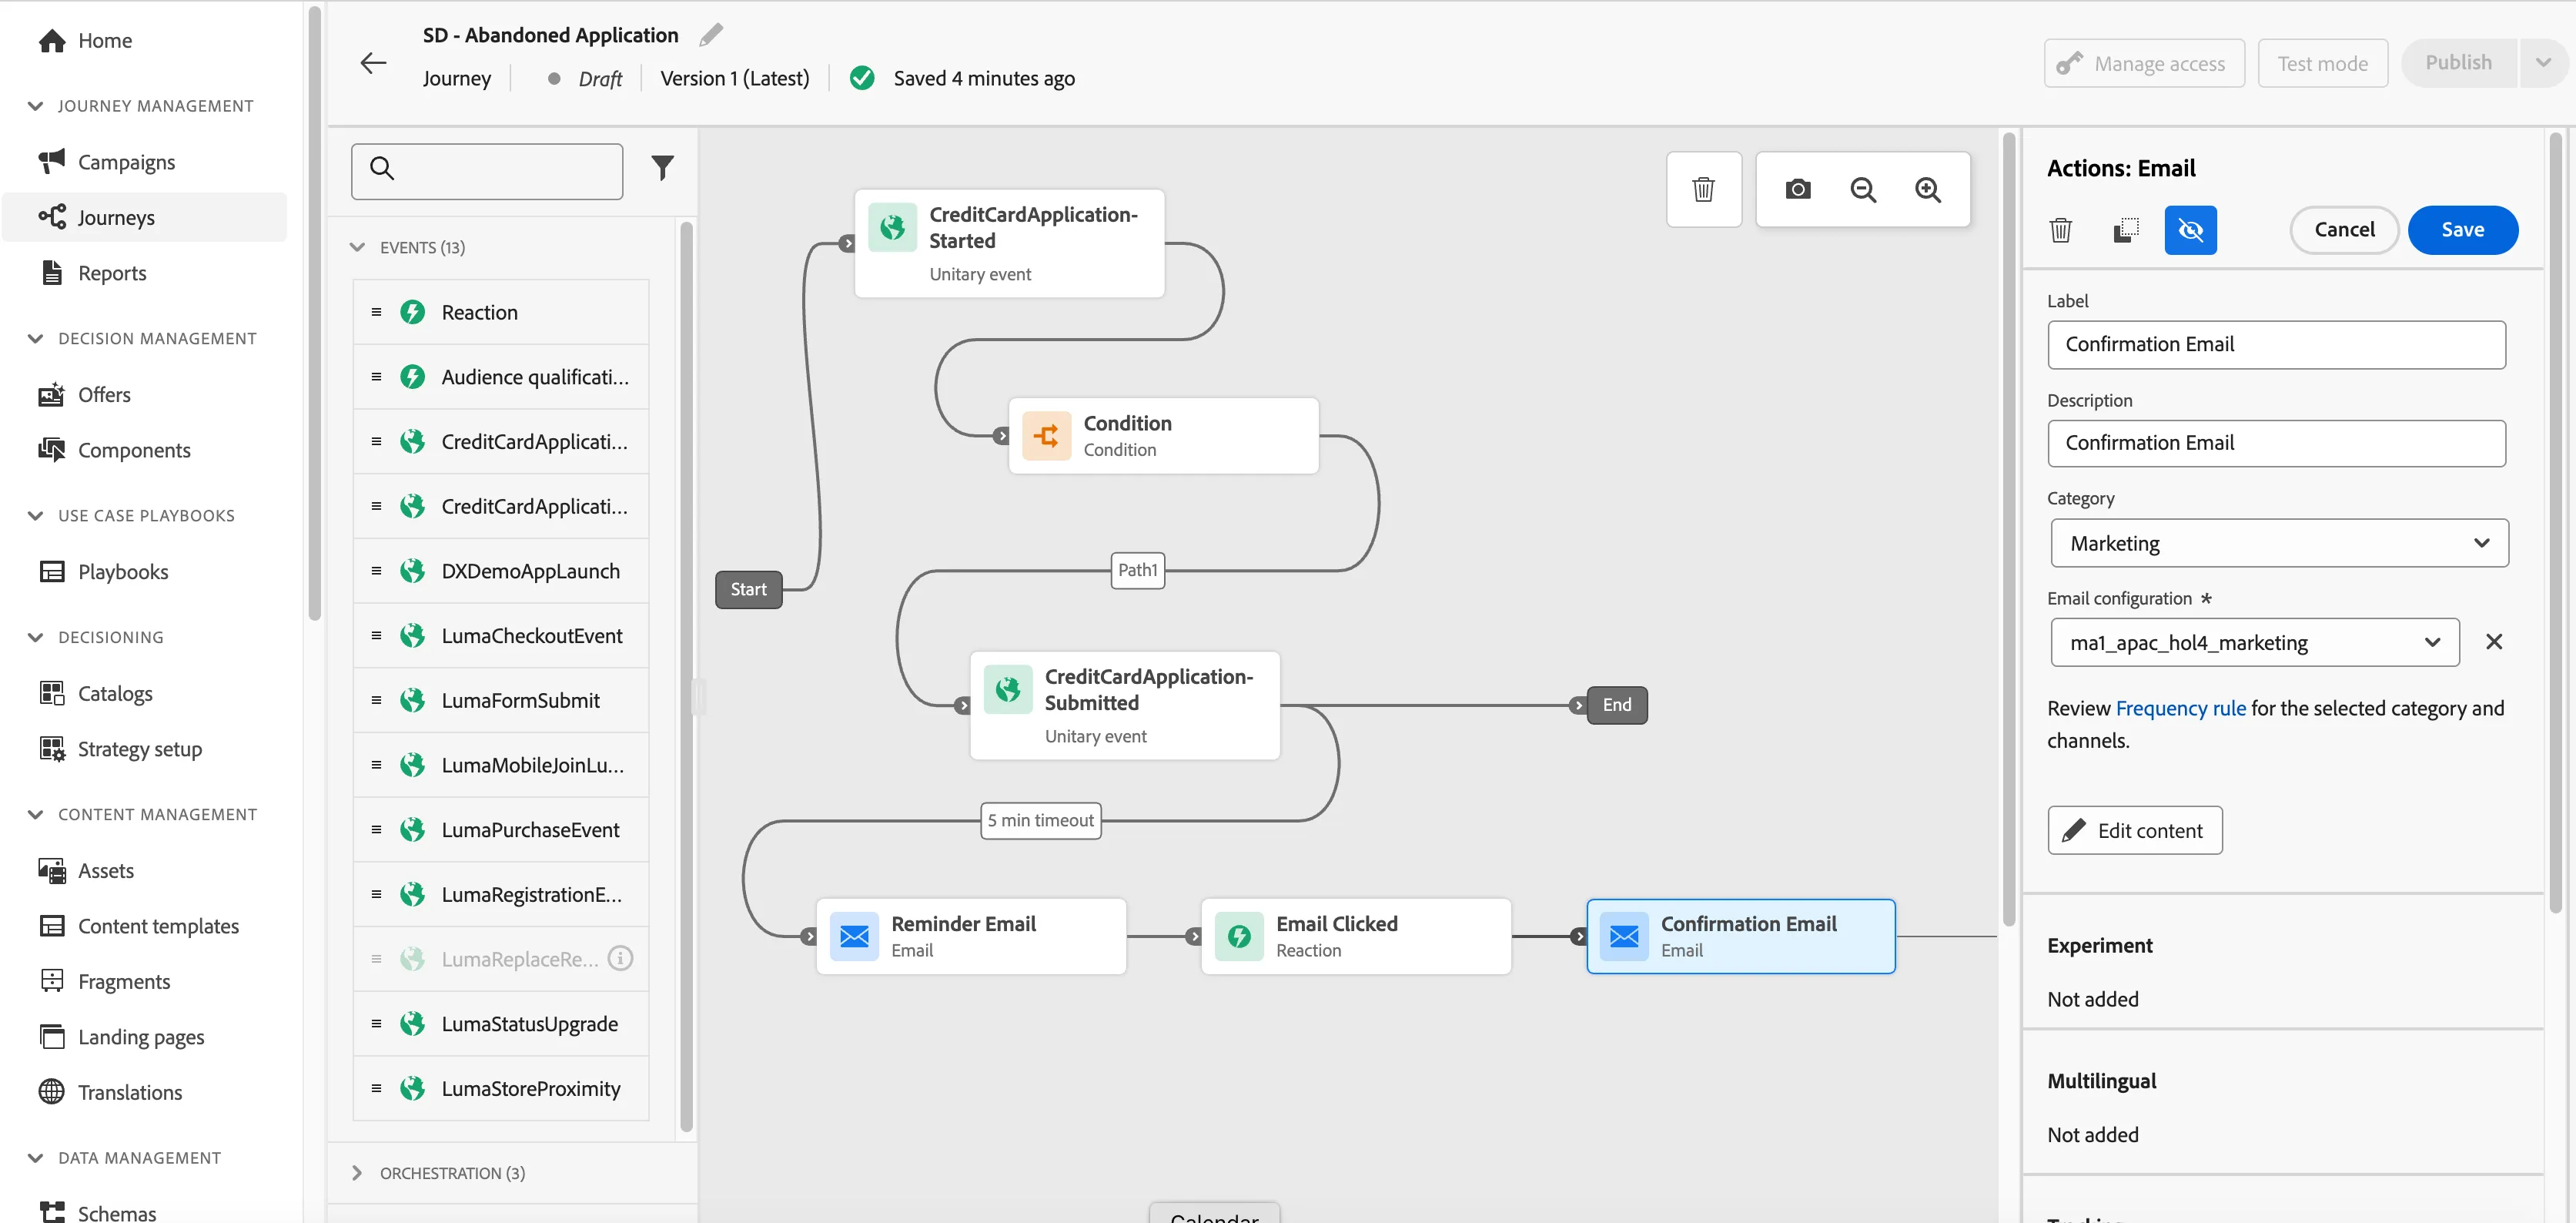Click the Manage access button

click(2143, 63)
